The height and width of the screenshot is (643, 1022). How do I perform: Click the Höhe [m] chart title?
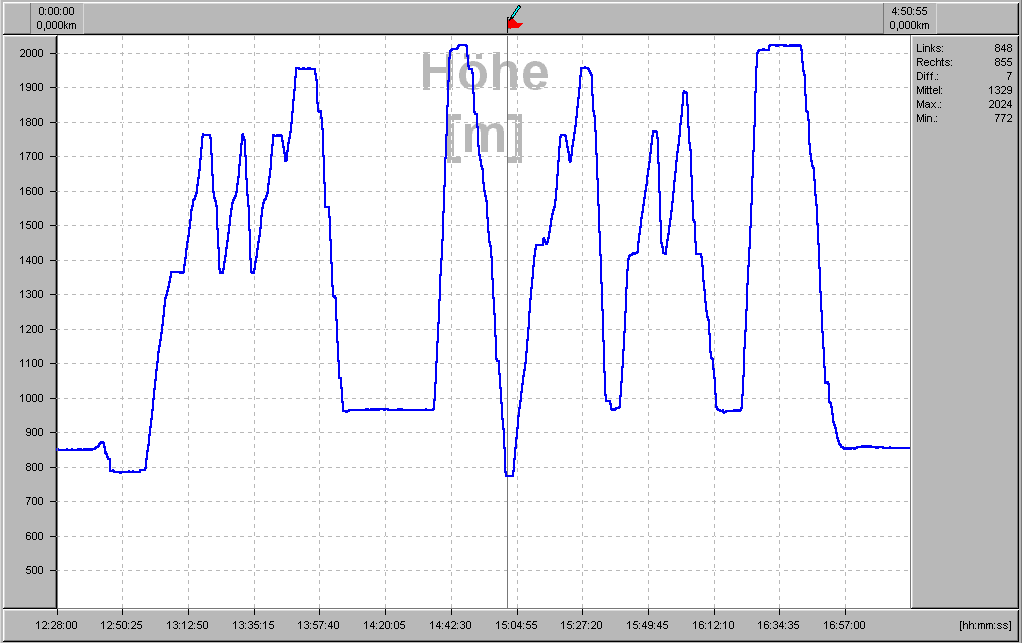pyautogui.click(x=484, y=104)
